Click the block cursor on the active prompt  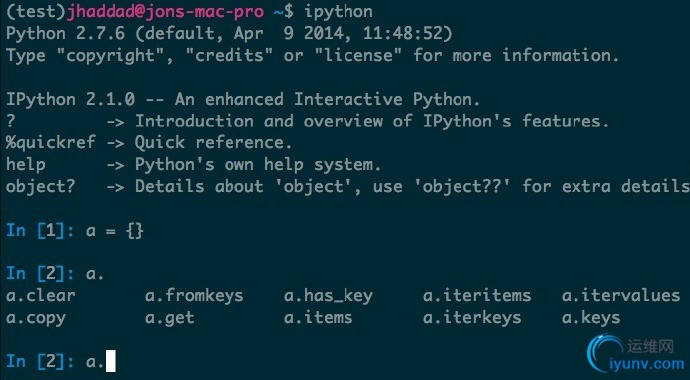tap(110, 361)
